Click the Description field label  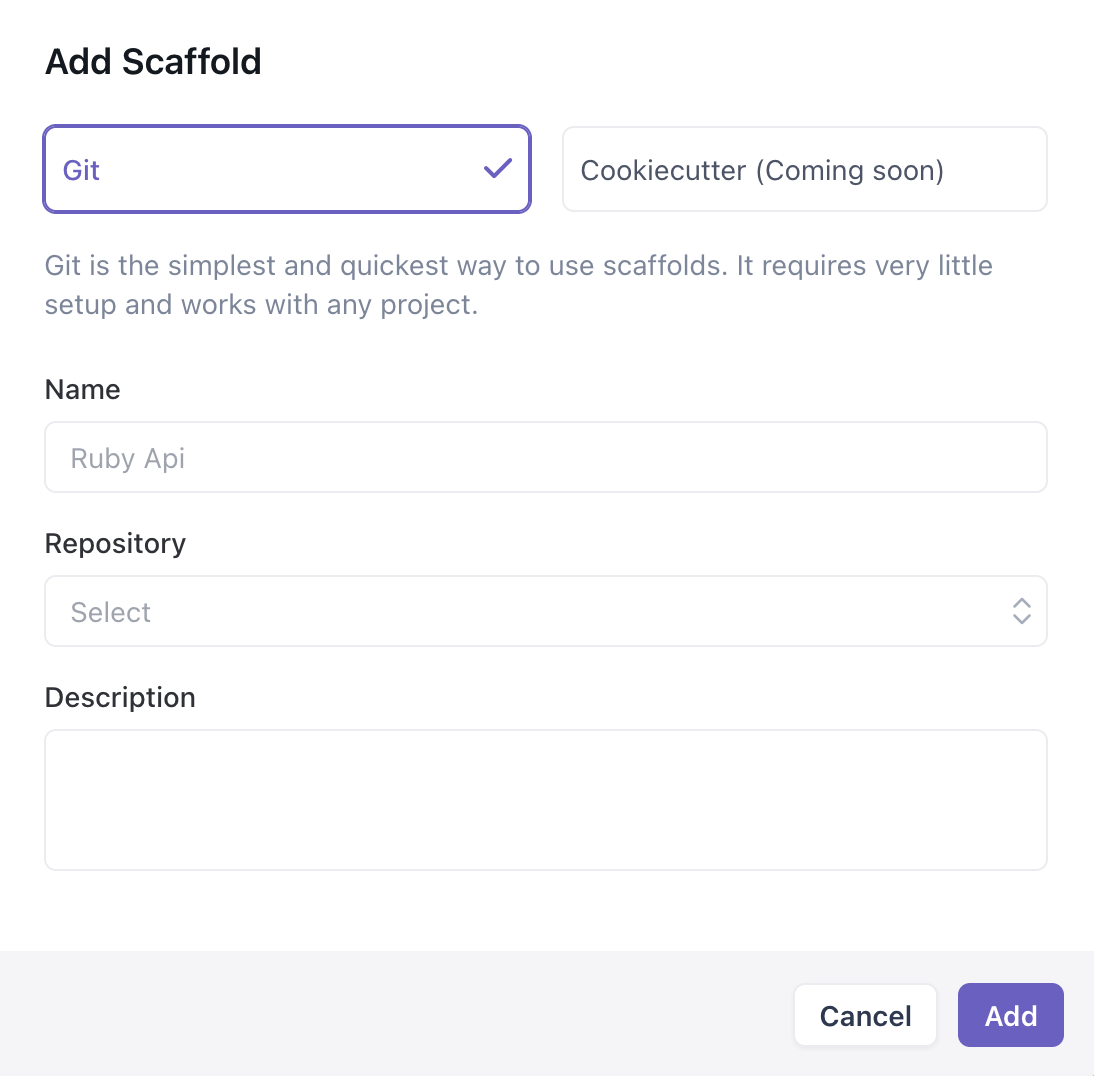[120, 697]
